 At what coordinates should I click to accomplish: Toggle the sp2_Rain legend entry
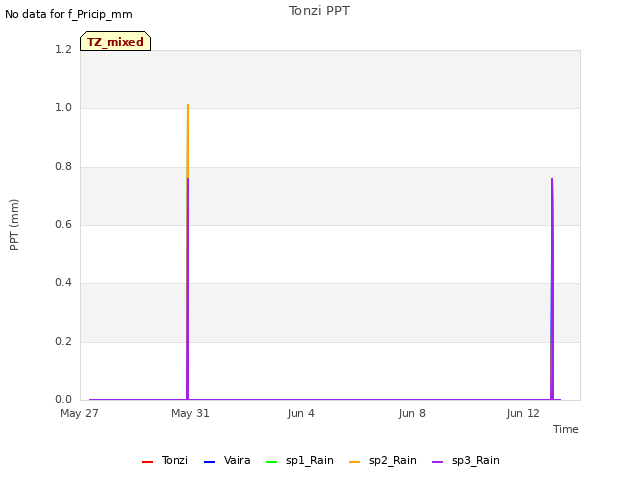click(383, 460)
